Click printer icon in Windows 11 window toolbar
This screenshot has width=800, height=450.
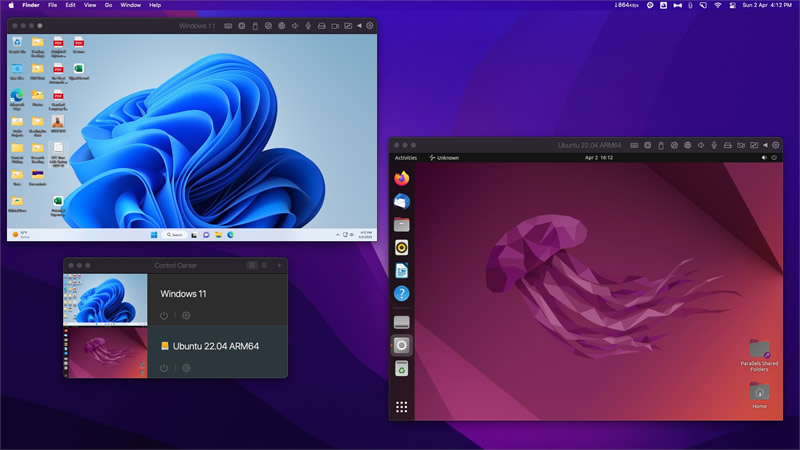321,26
